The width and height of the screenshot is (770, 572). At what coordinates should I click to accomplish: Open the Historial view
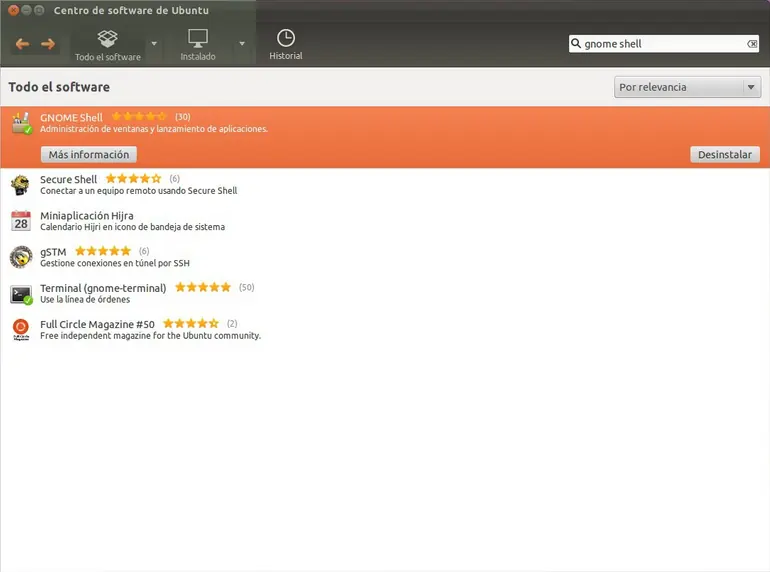(286, 45)
